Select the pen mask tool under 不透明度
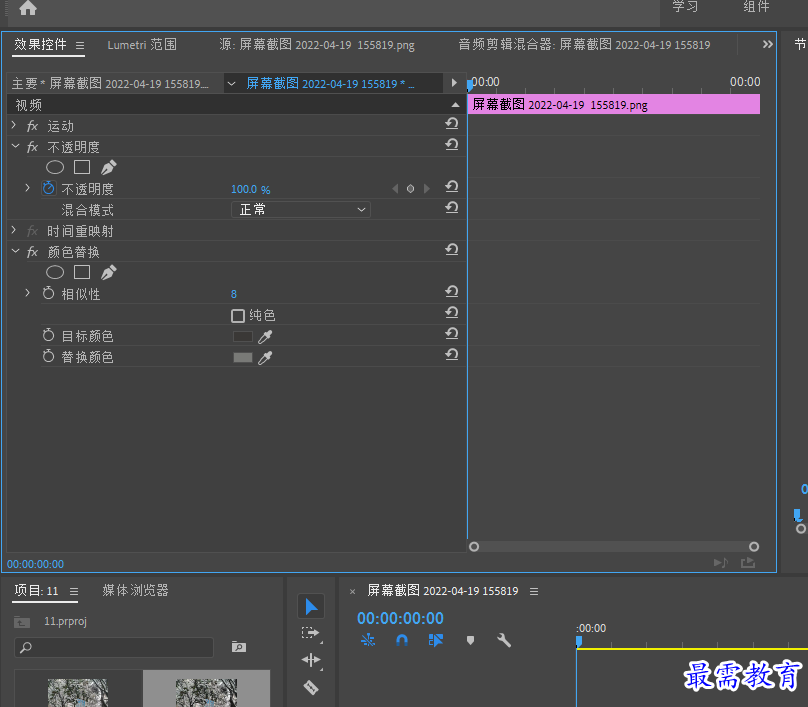The image size is (808, 707). click(x=108, y=167)
